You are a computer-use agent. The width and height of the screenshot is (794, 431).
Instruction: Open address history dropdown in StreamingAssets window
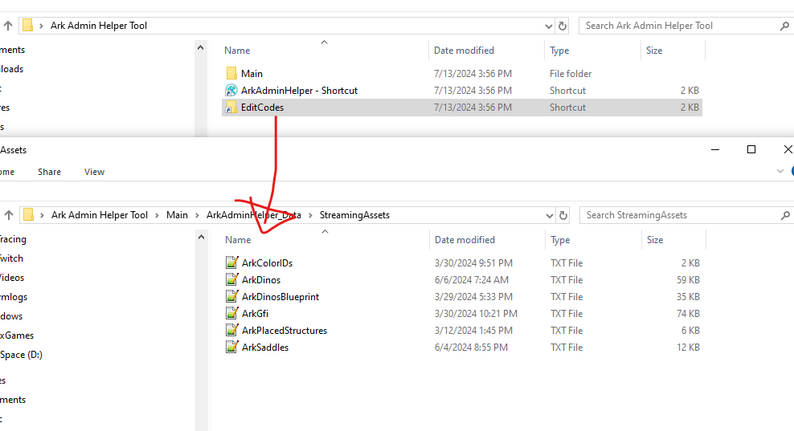(549, 215)
